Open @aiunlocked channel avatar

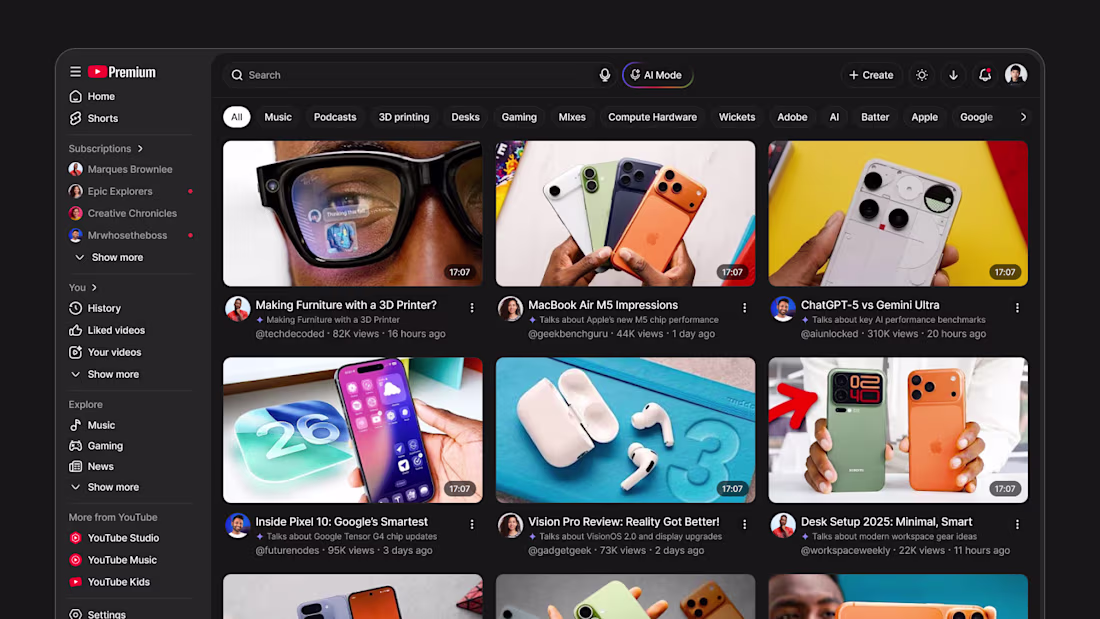[x=783, y=309]
